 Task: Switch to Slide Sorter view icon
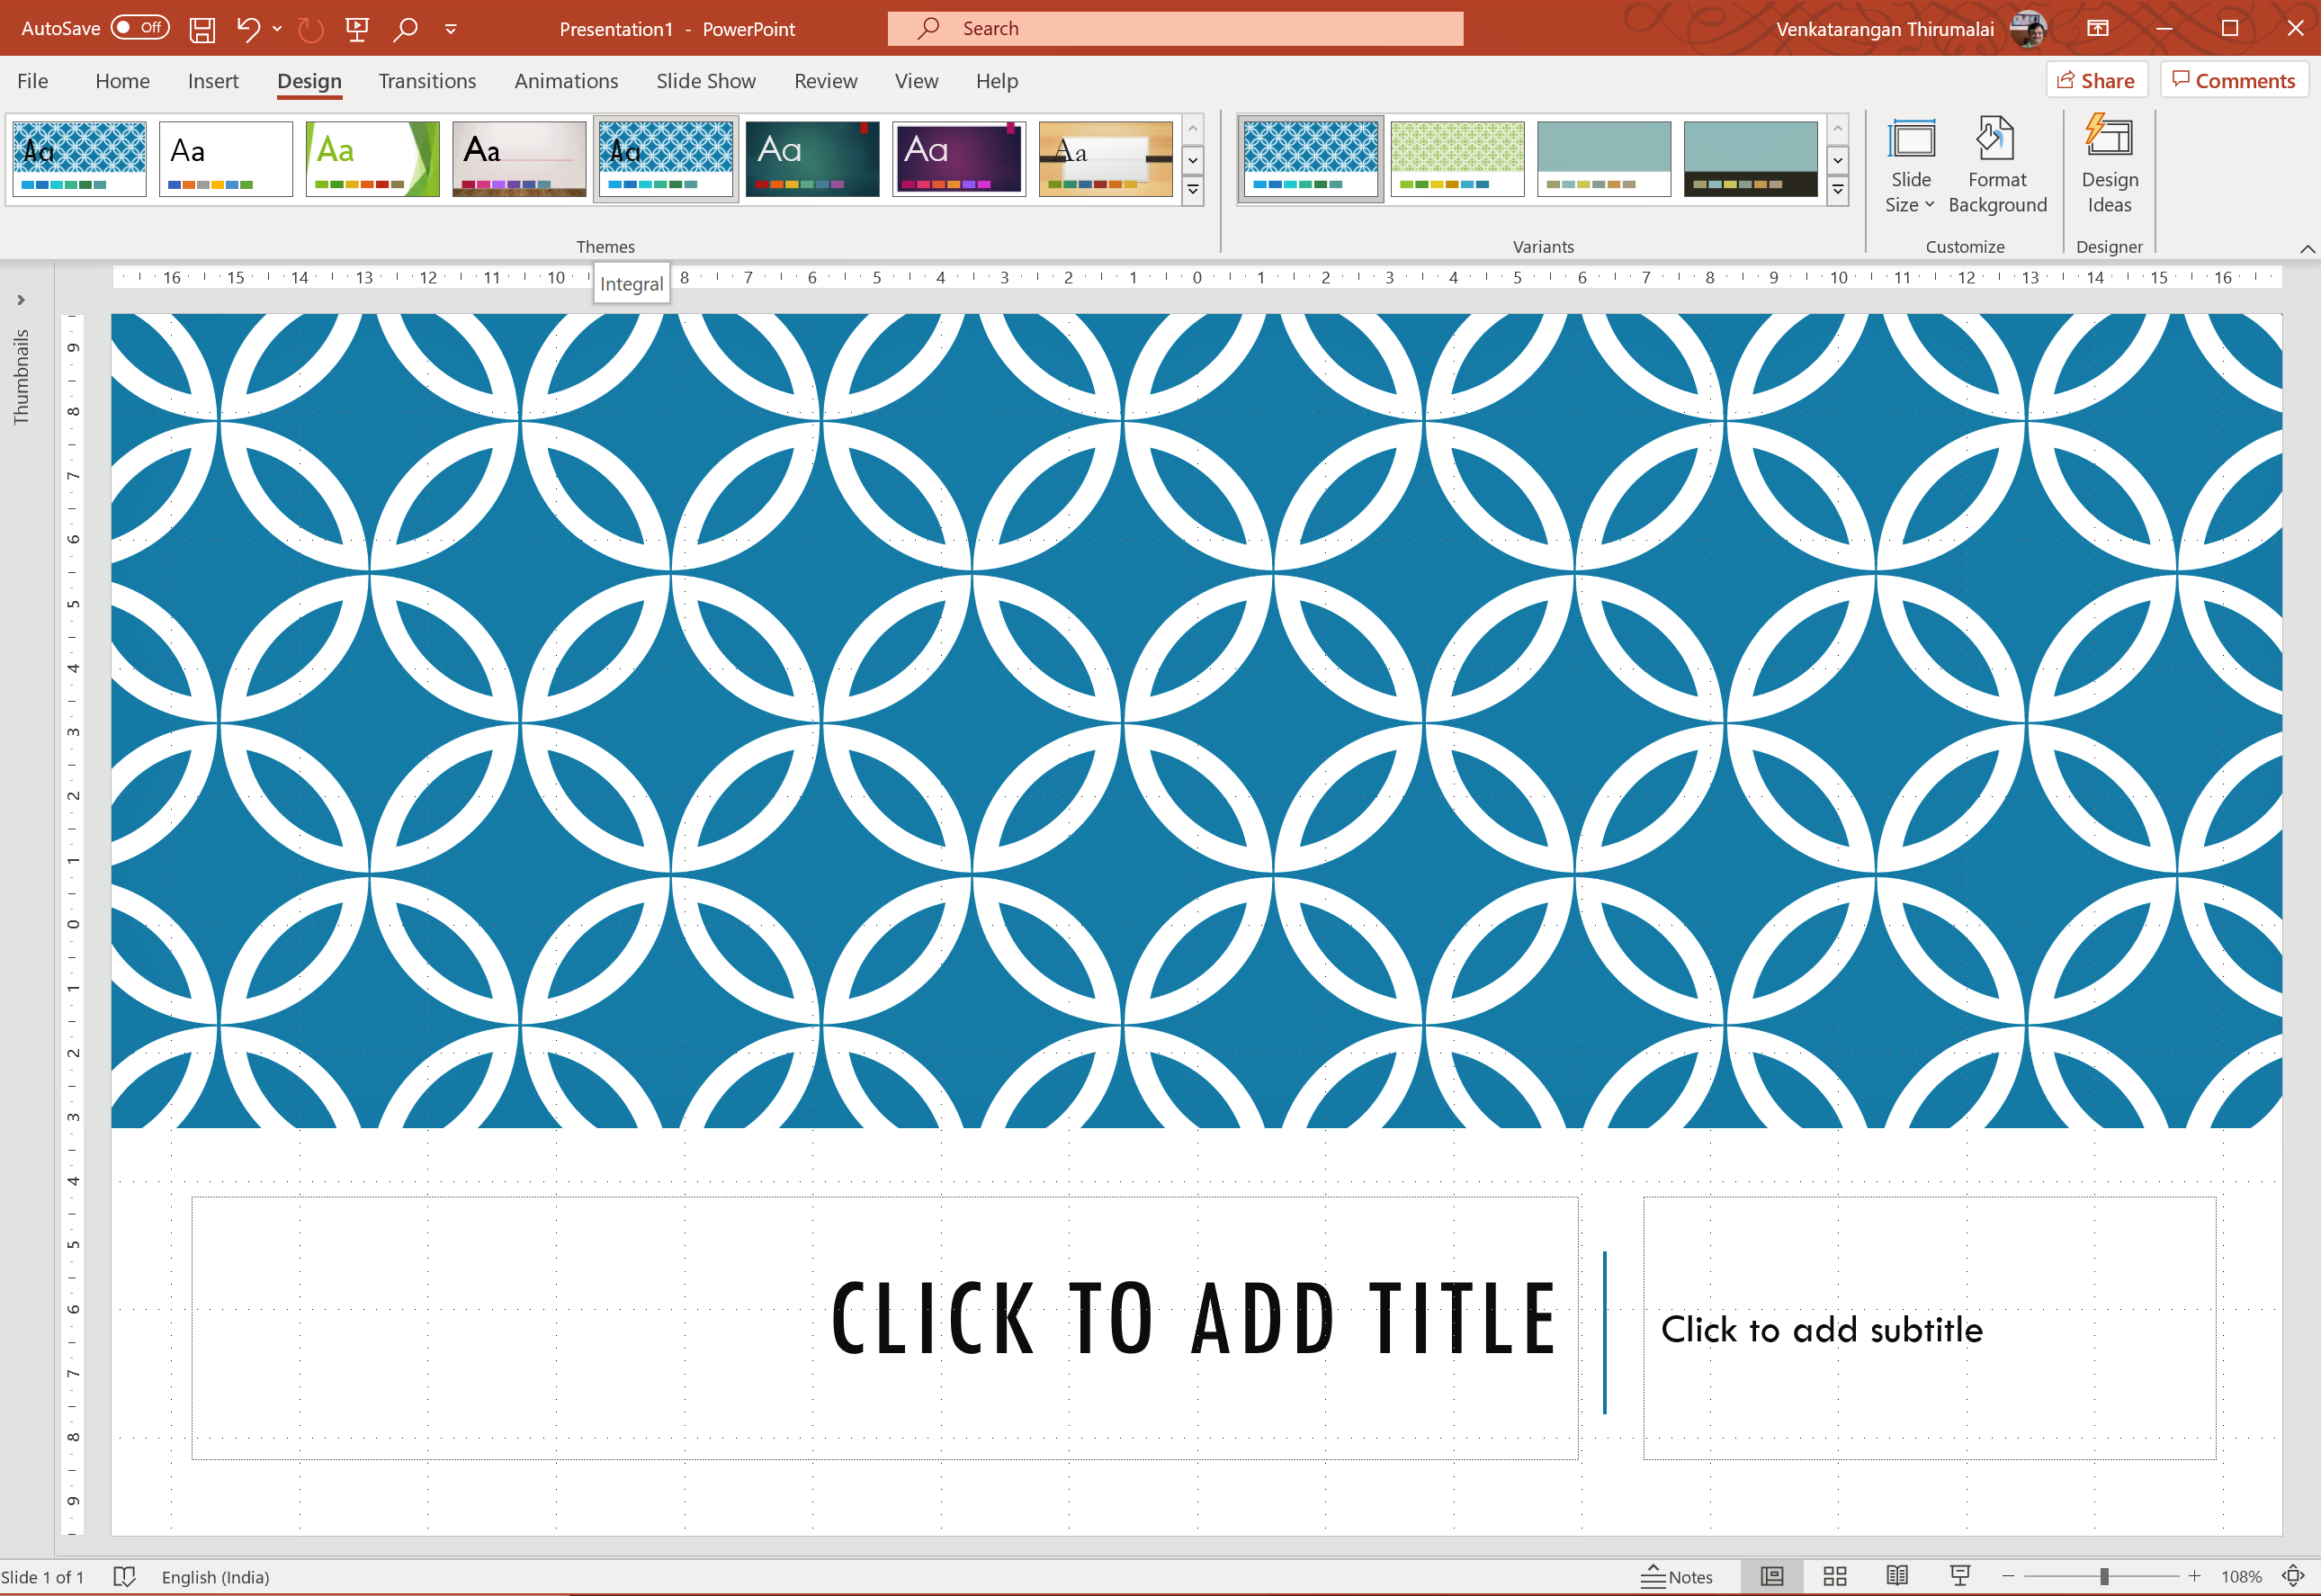(1834, 1577)
